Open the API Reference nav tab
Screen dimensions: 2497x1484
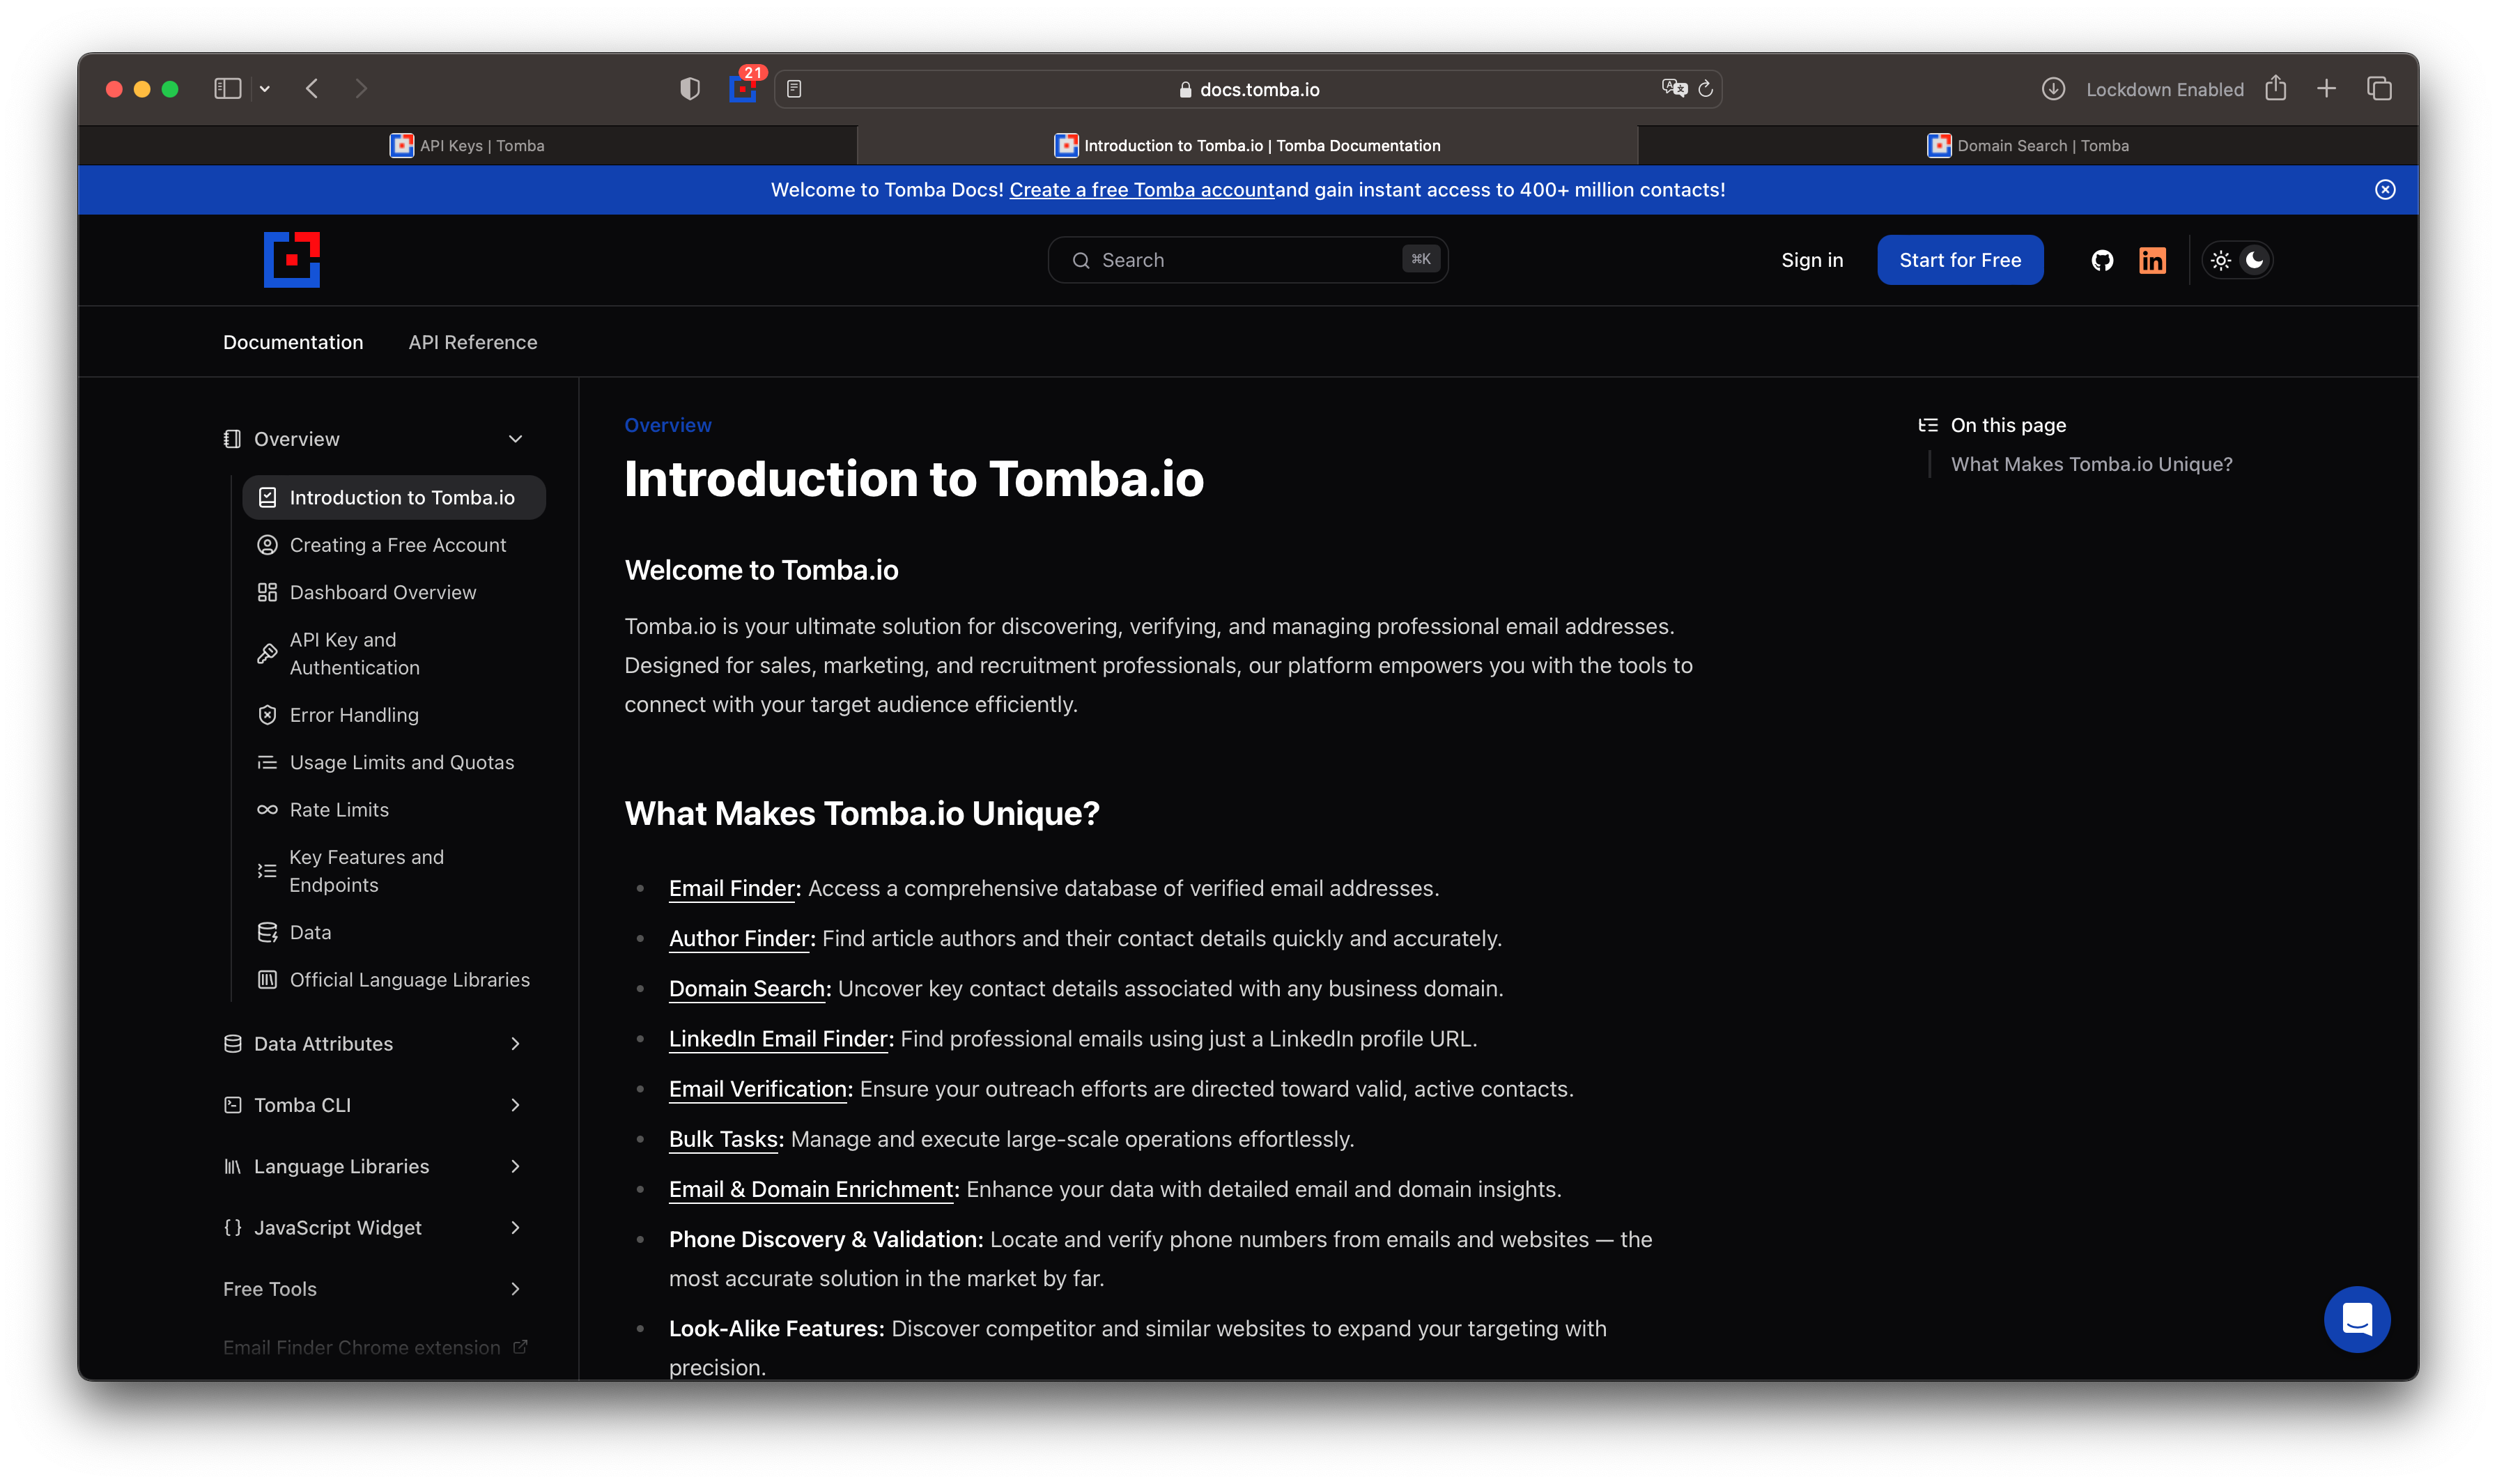[473, 342]
